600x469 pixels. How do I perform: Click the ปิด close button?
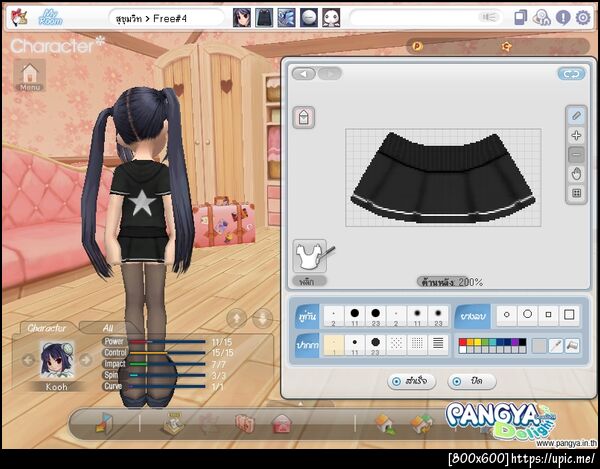coord(471,381)
